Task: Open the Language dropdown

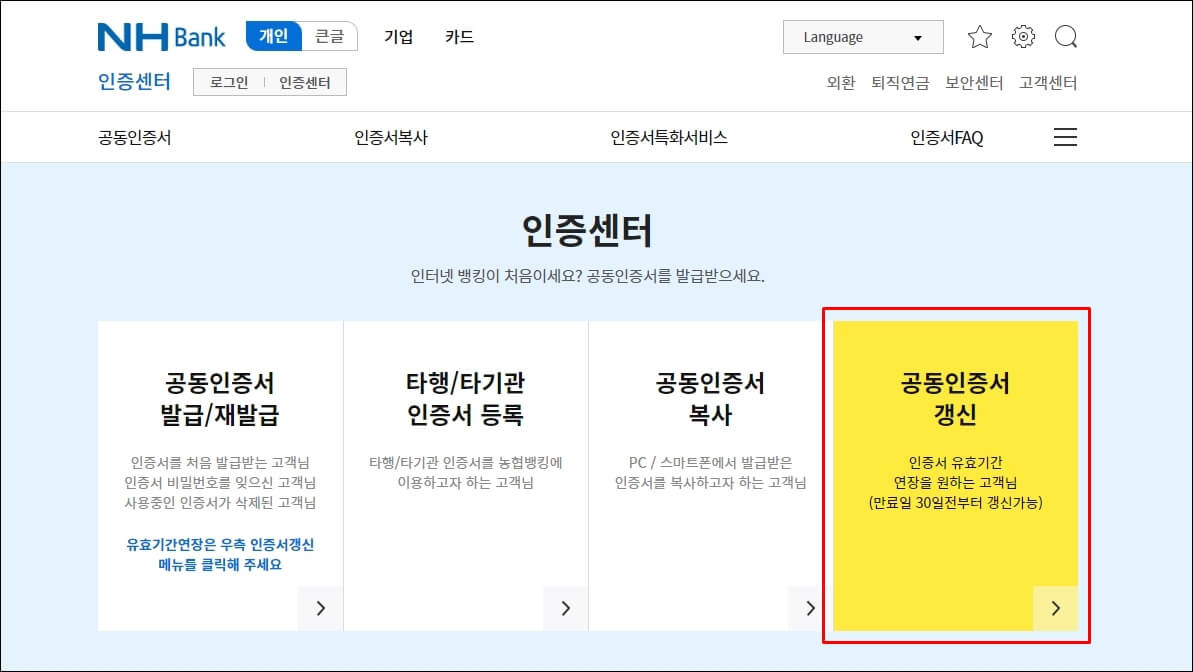Action: pyautogui.click(x=862, y=36)
